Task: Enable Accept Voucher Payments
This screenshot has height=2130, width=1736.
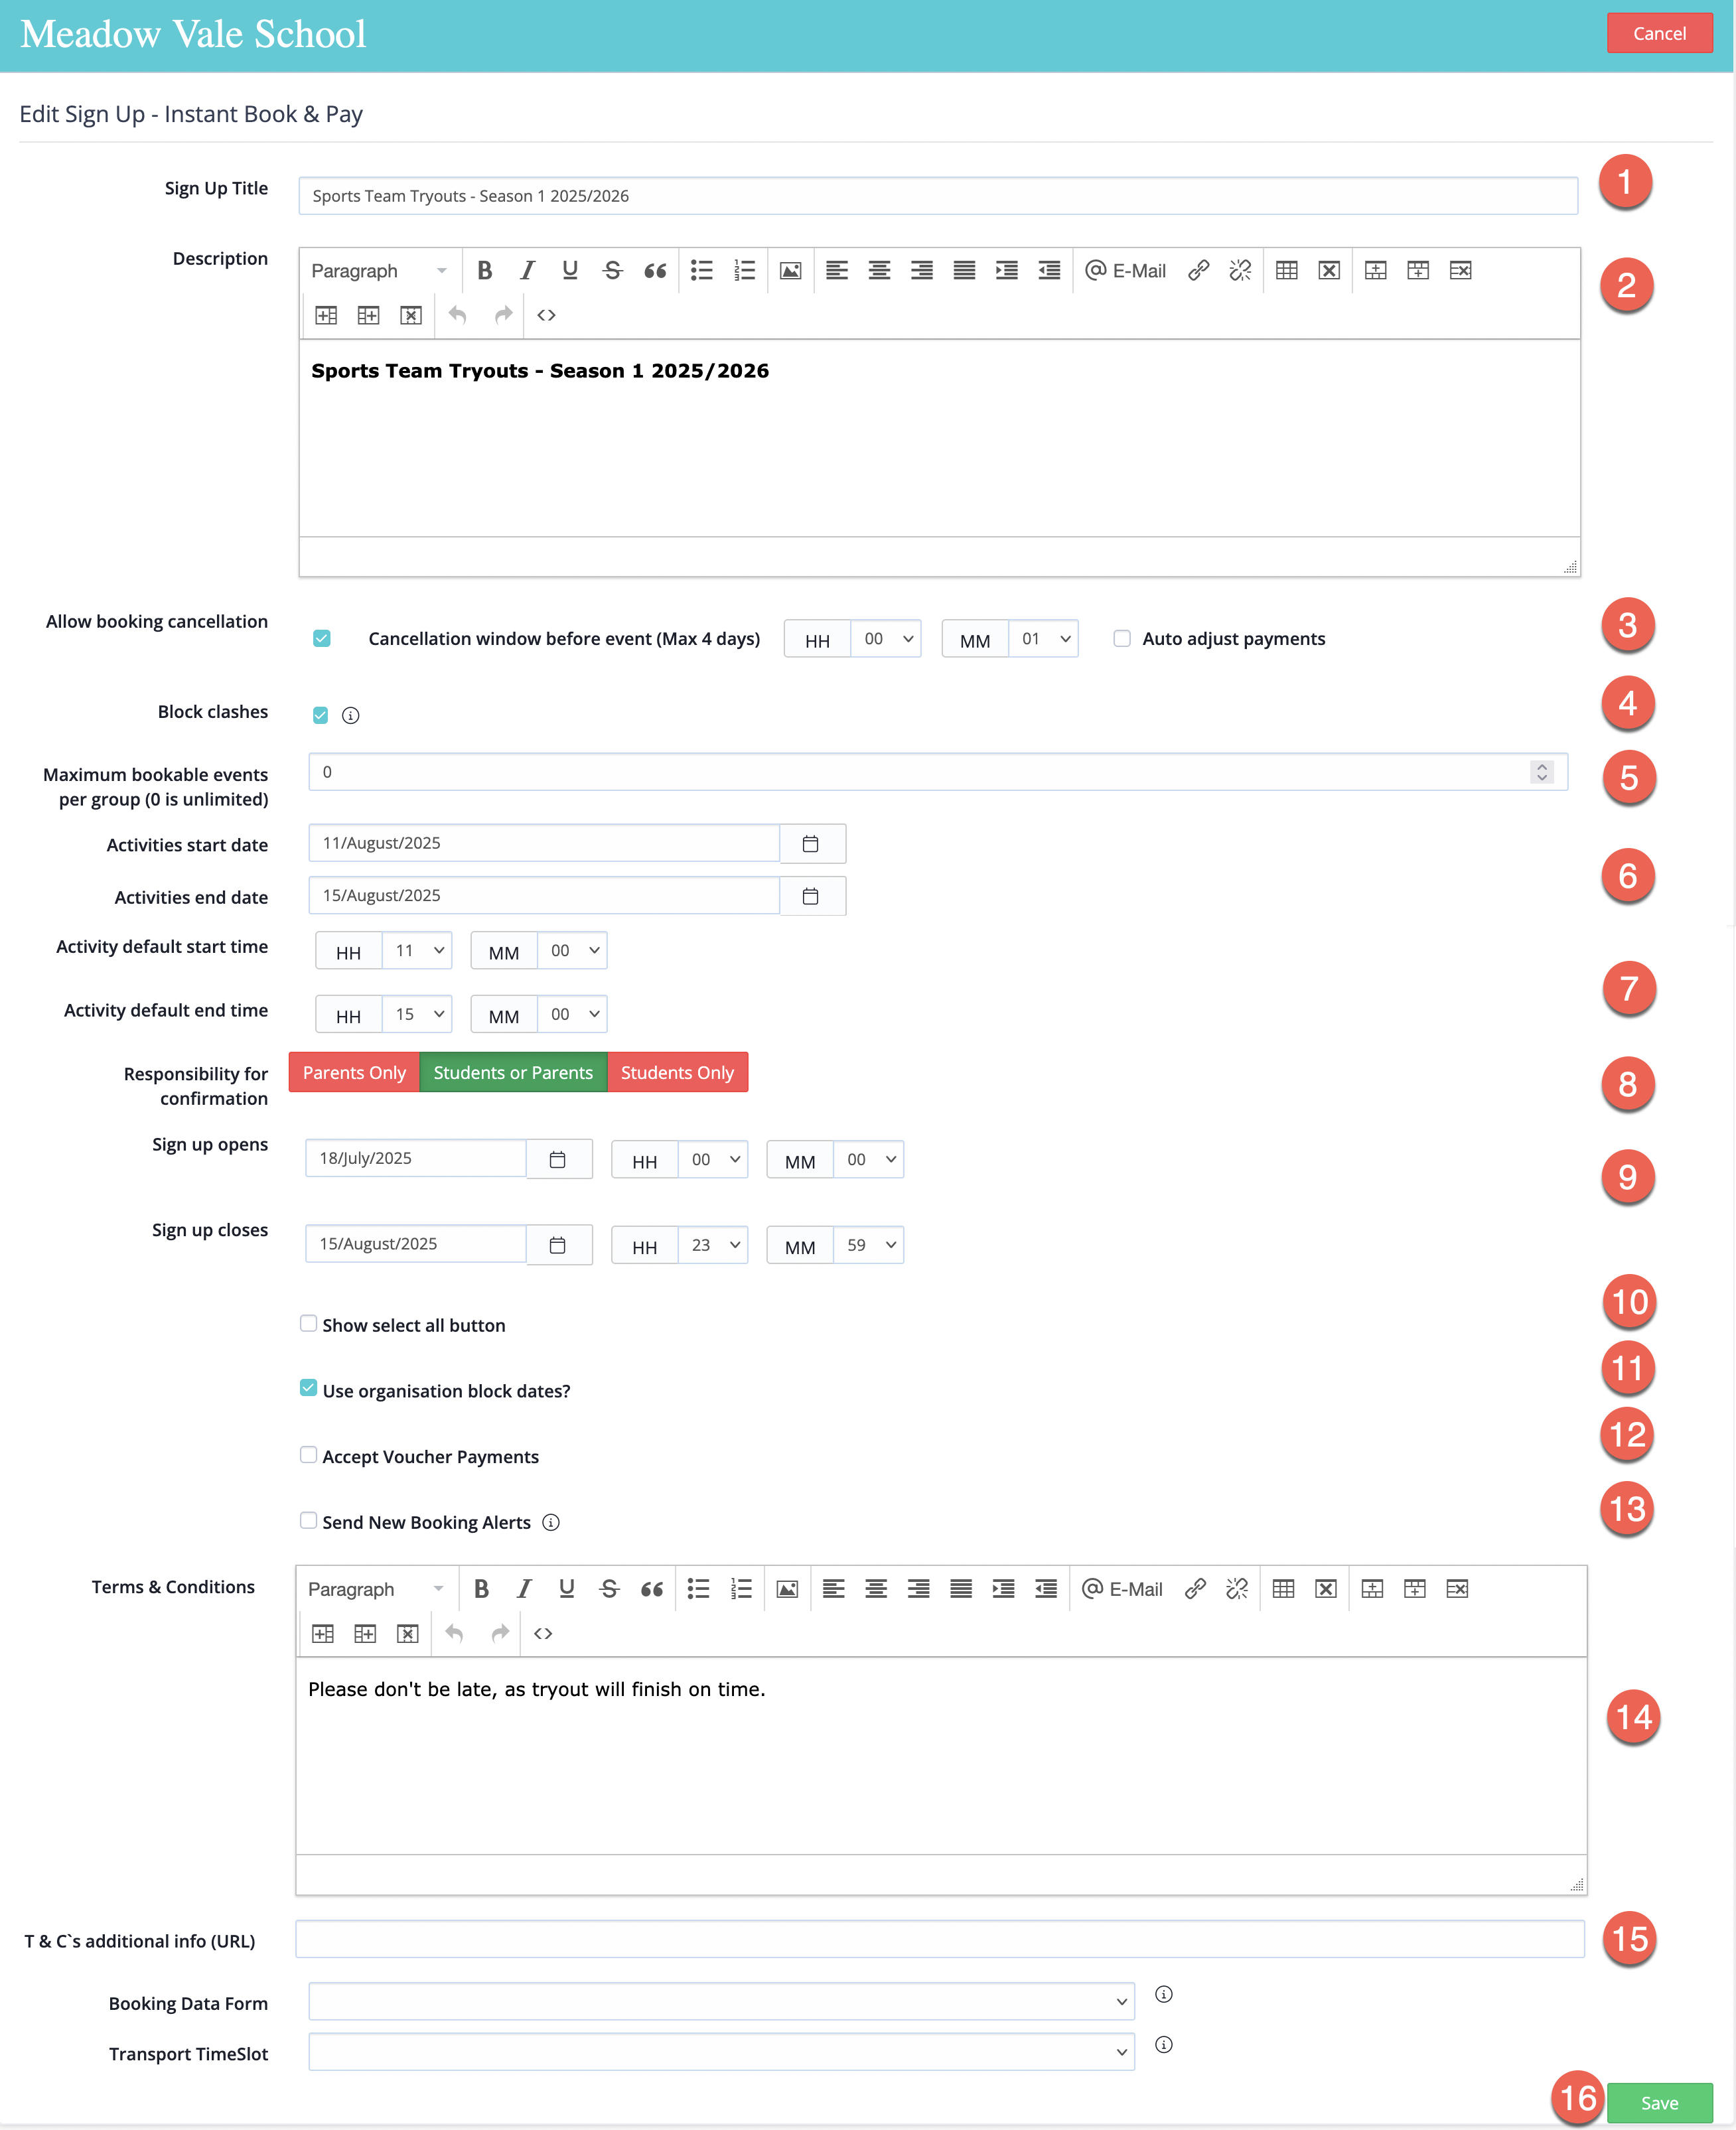Action: tap(309, 1454)
